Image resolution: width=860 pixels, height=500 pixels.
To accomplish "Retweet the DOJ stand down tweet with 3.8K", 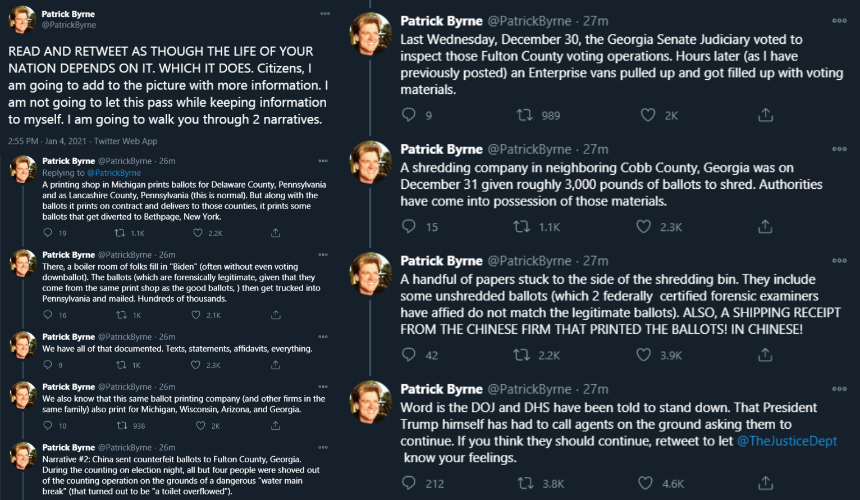I will coord(525,483).
